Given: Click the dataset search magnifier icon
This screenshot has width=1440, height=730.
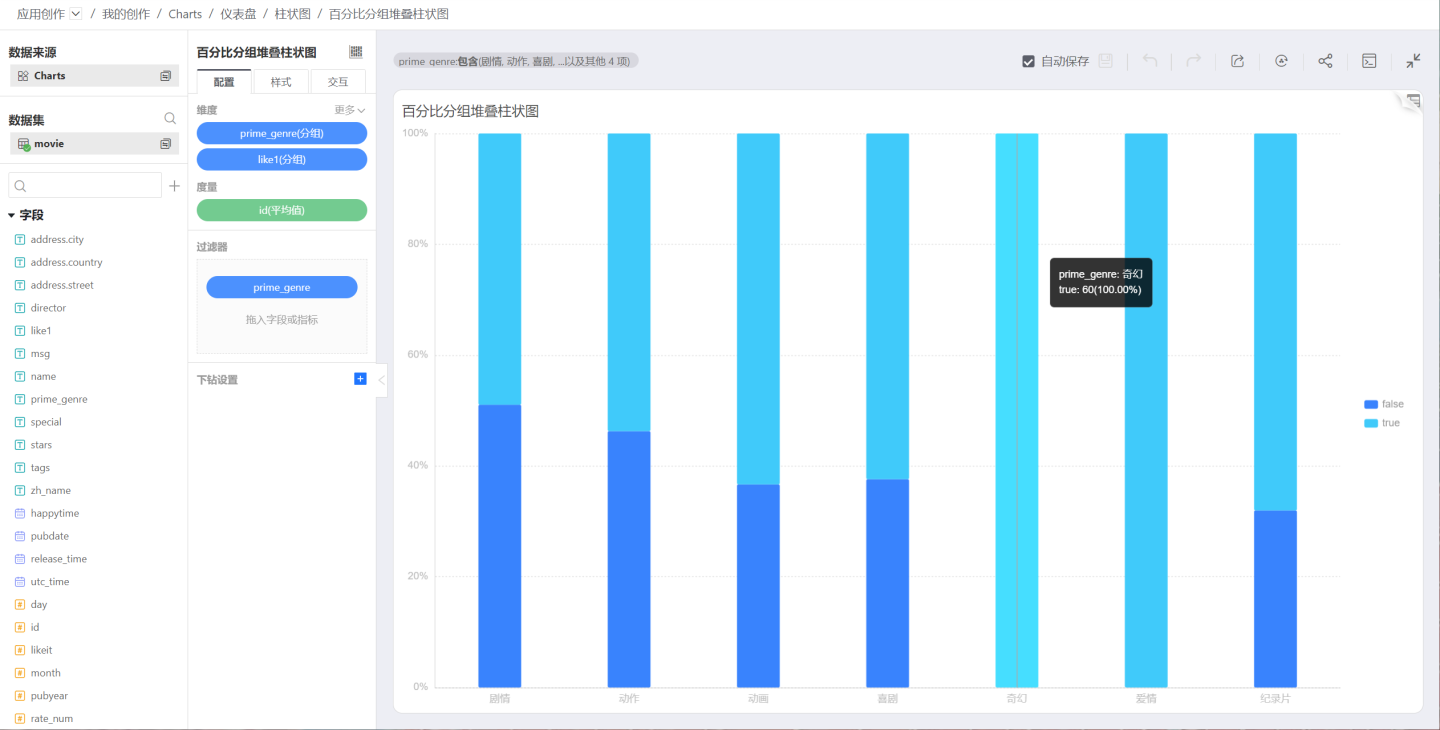Looking at the screenshot, I should [170, 119].
